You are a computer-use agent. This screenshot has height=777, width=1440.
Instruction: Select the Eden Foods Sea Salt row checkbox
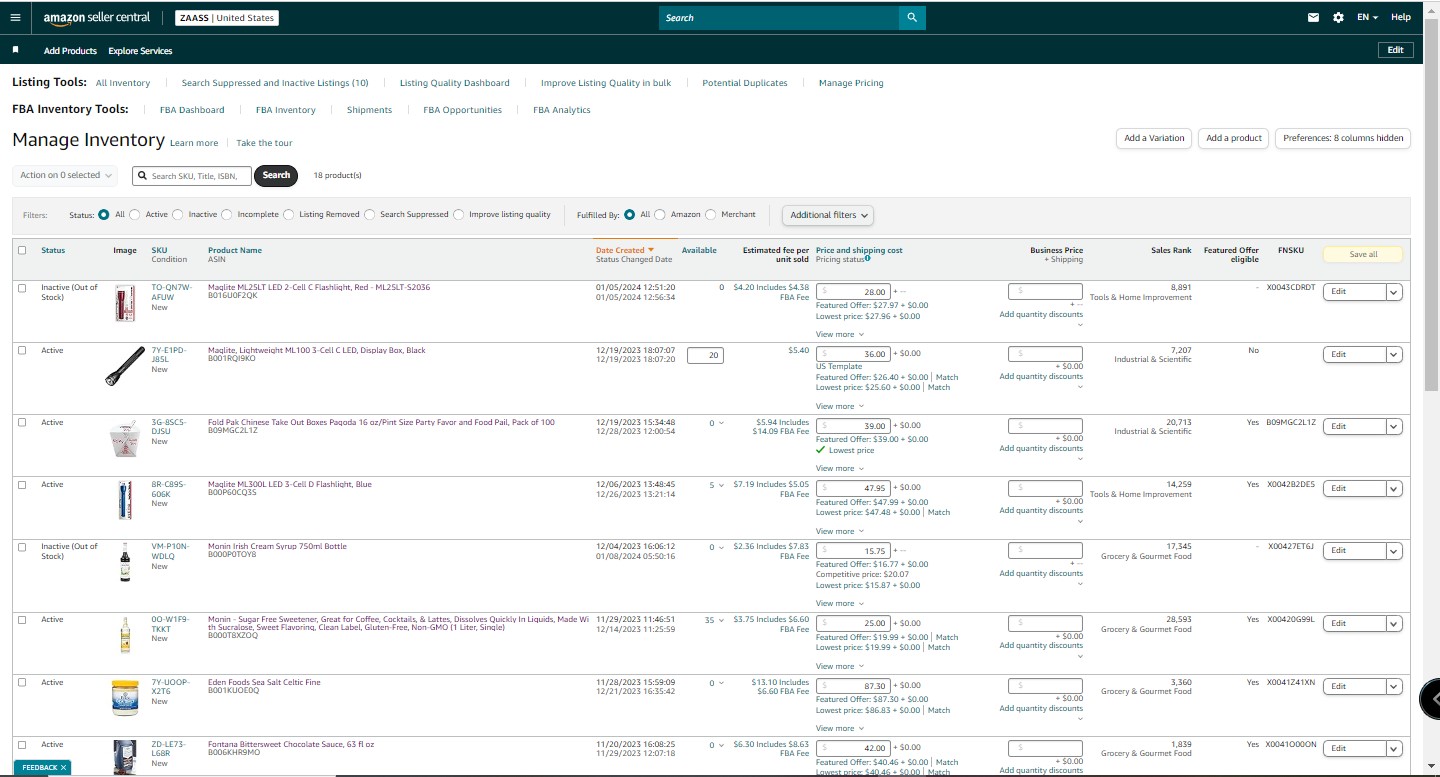22,682
